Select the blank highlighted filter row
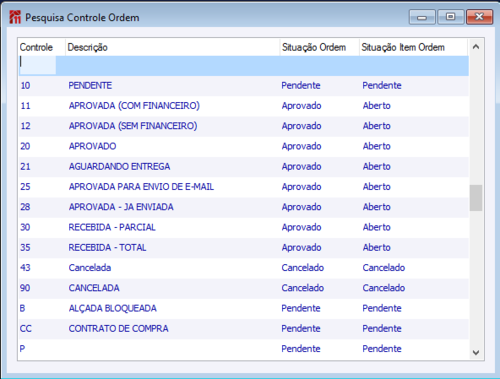500x379 pixels. 244,66
